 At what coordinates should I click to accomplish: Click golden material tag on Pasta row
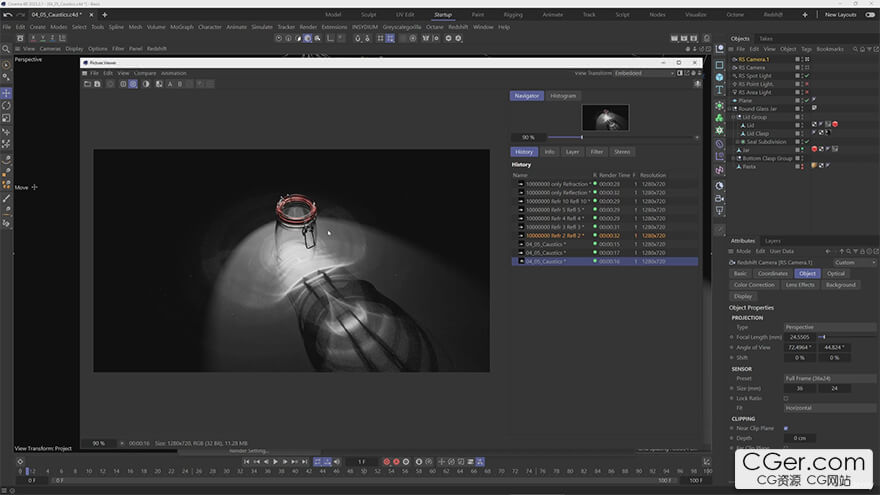click(814, 166)
